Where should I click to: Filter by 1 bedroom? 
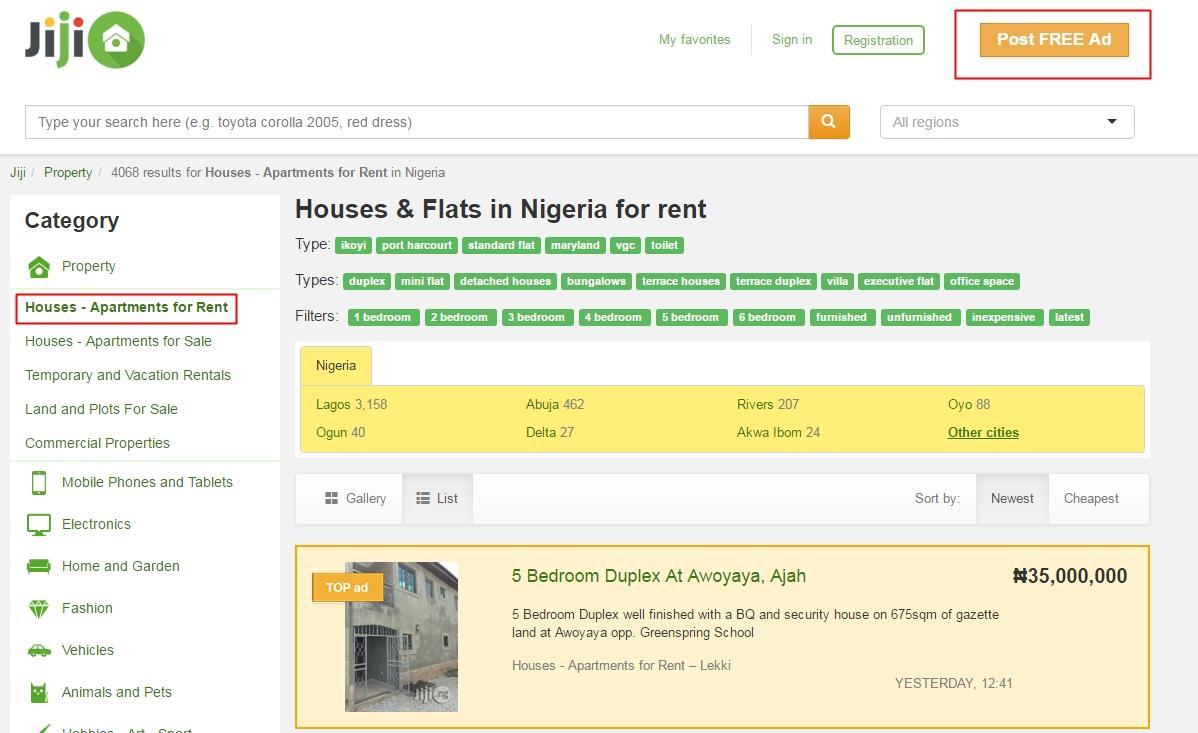[384, 317]
